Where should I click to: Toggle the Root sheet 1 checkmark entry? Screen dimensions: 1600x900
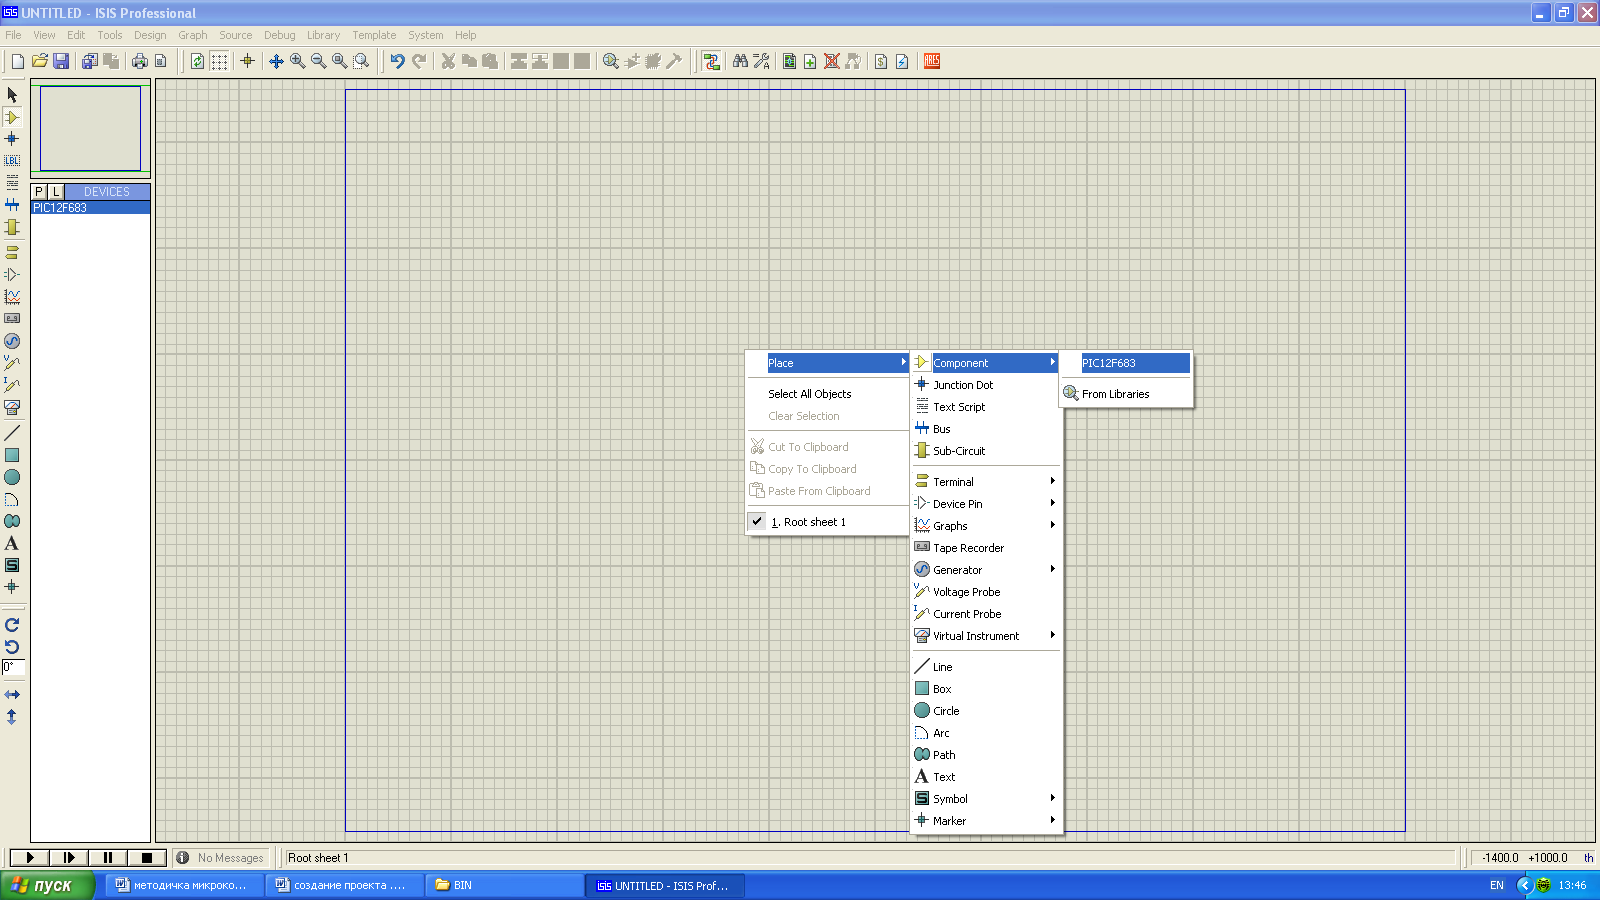[827, 522]
